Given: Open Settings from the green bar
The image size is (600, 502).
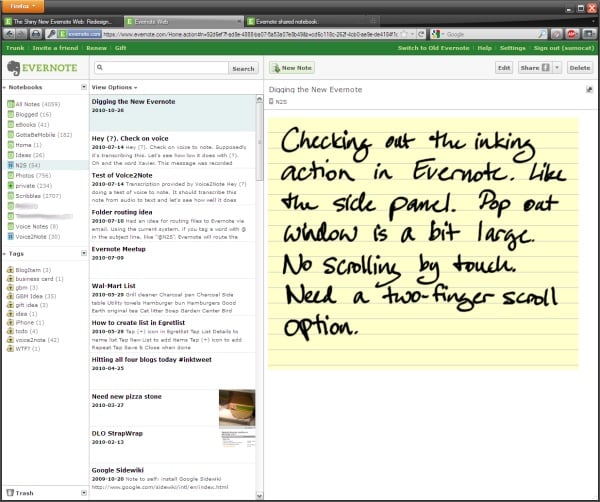Looking at the screenshot, I should [x=512, y=48].
